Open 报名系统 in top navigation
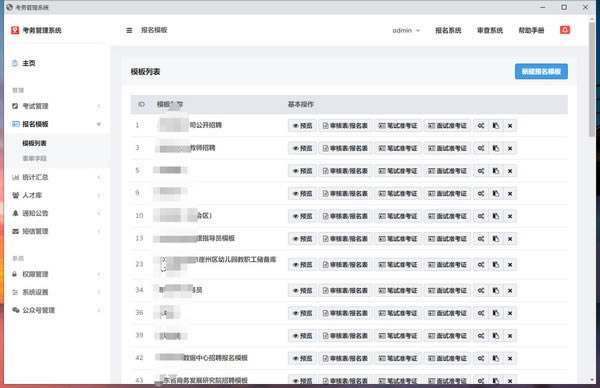 tap(448, 30)
